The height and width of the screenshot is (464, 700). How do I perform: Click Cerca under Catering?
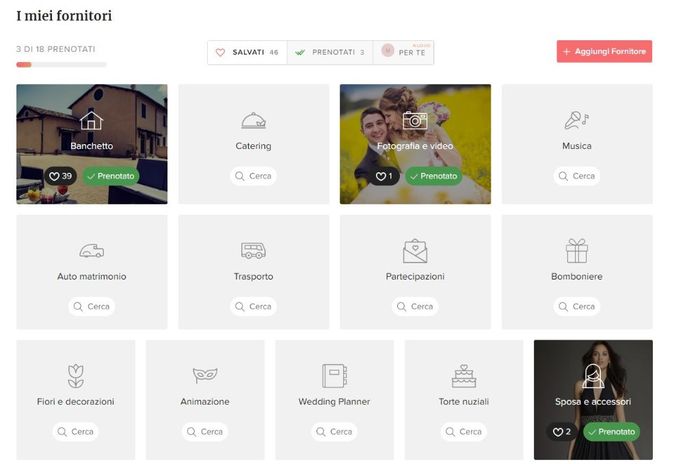253,176
